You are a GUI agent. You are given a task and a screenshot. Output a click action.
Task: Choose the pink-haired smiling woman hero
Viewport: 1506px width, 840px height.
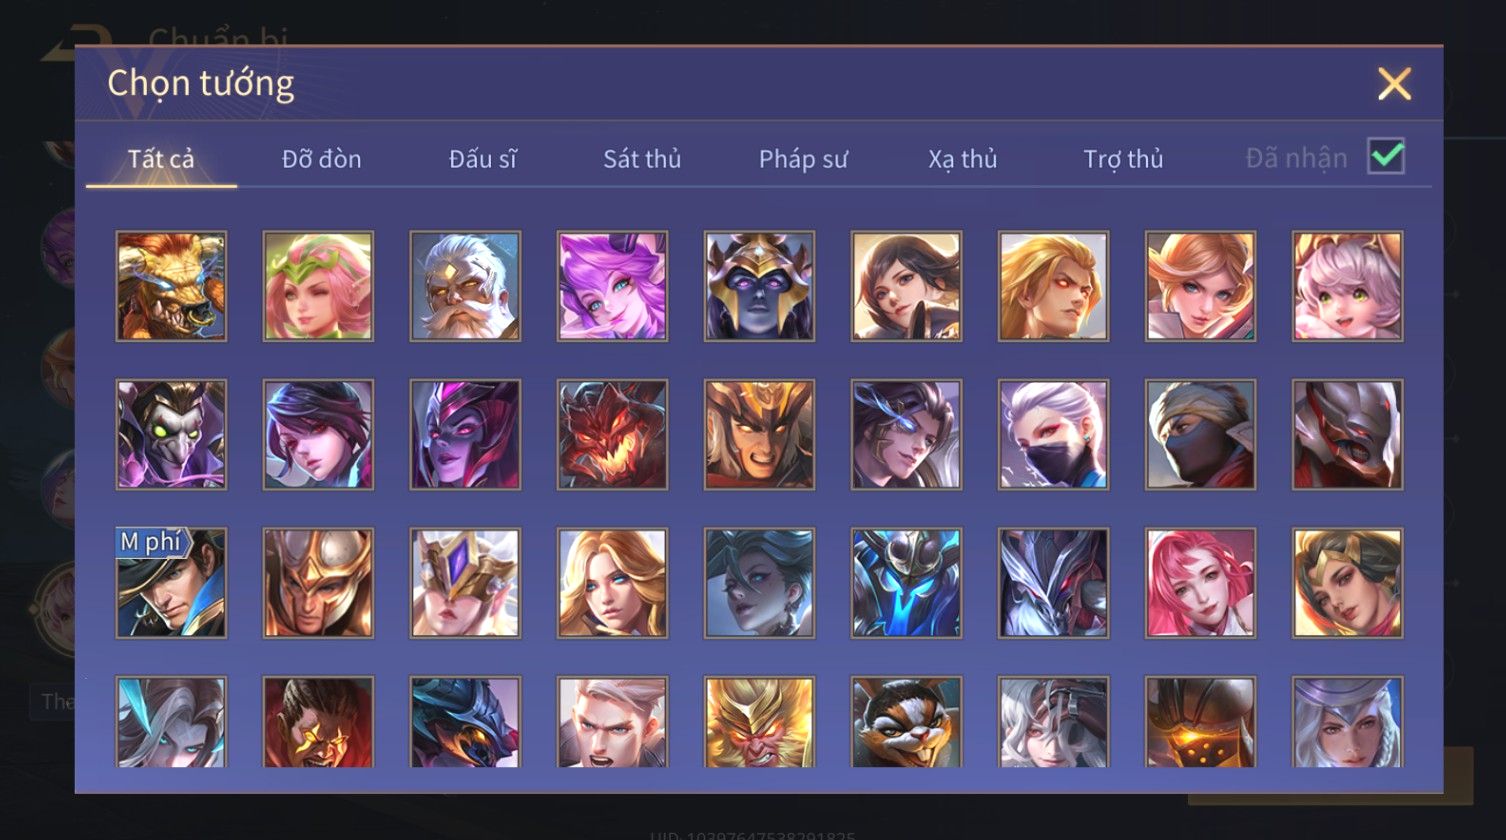(1200, 583)
